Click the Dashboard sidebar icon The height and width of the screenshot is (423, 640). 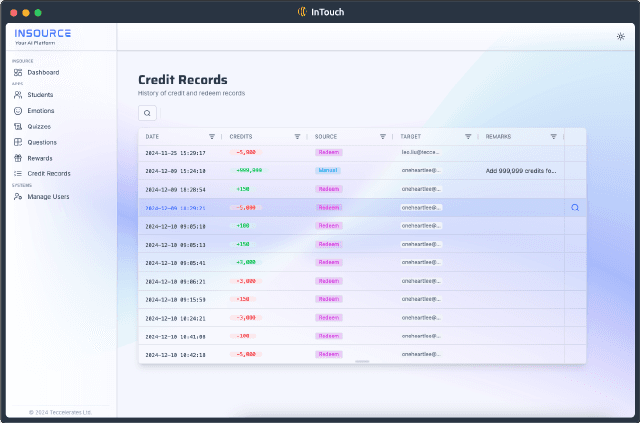point(18,73)
